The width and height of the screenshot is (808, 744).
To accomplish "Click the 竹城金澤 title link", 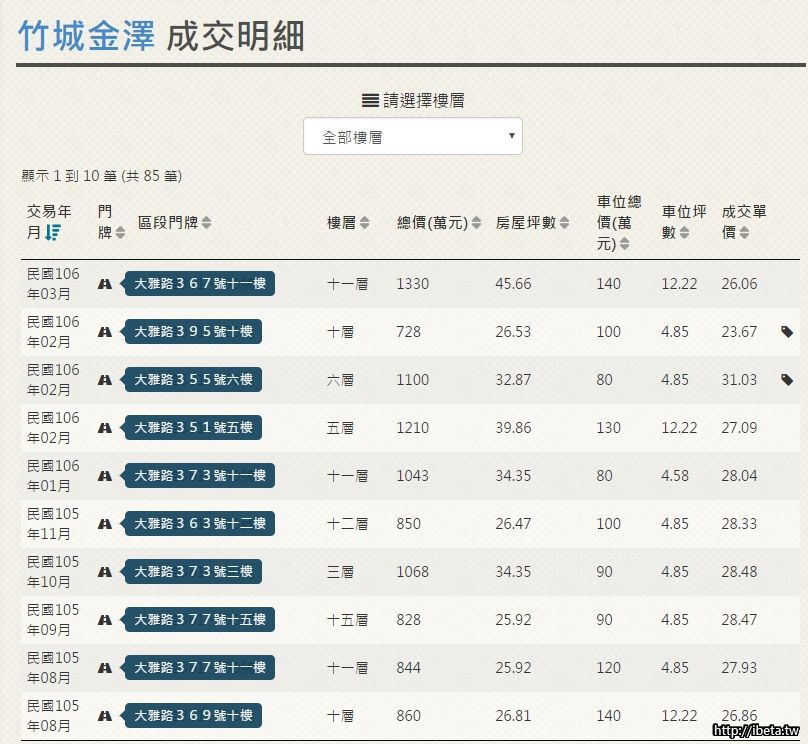I will pos(87,36).
